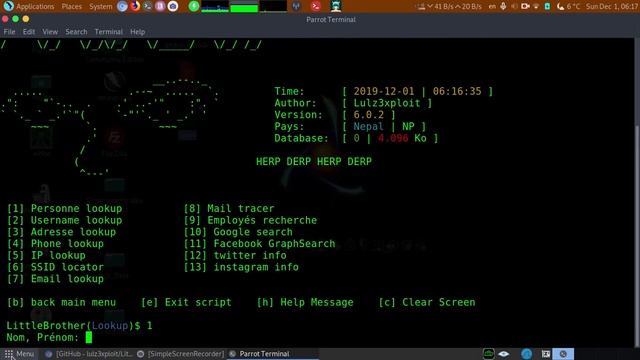Click the 'en' keyboard layout indicator
The image size is (640, 360).
(x=492, y=7)
